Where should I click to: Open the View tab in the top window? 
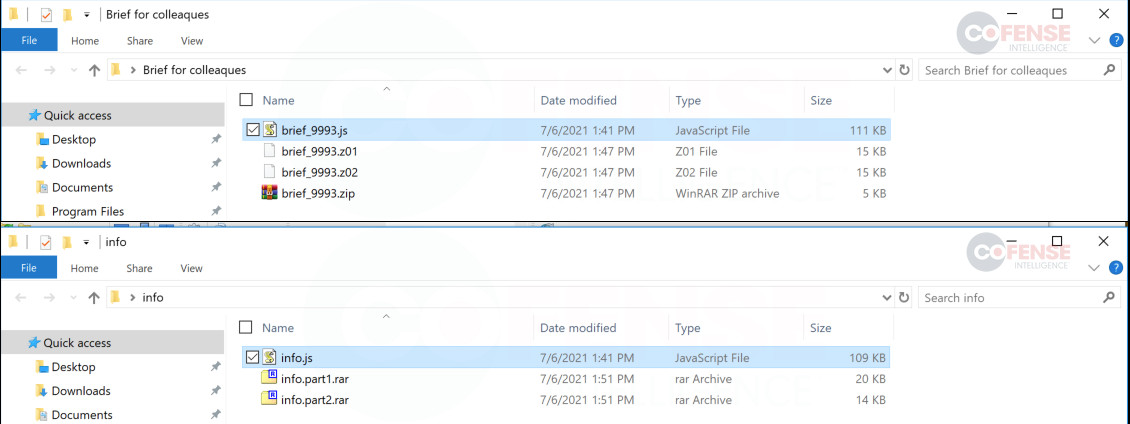coord(192,41)
